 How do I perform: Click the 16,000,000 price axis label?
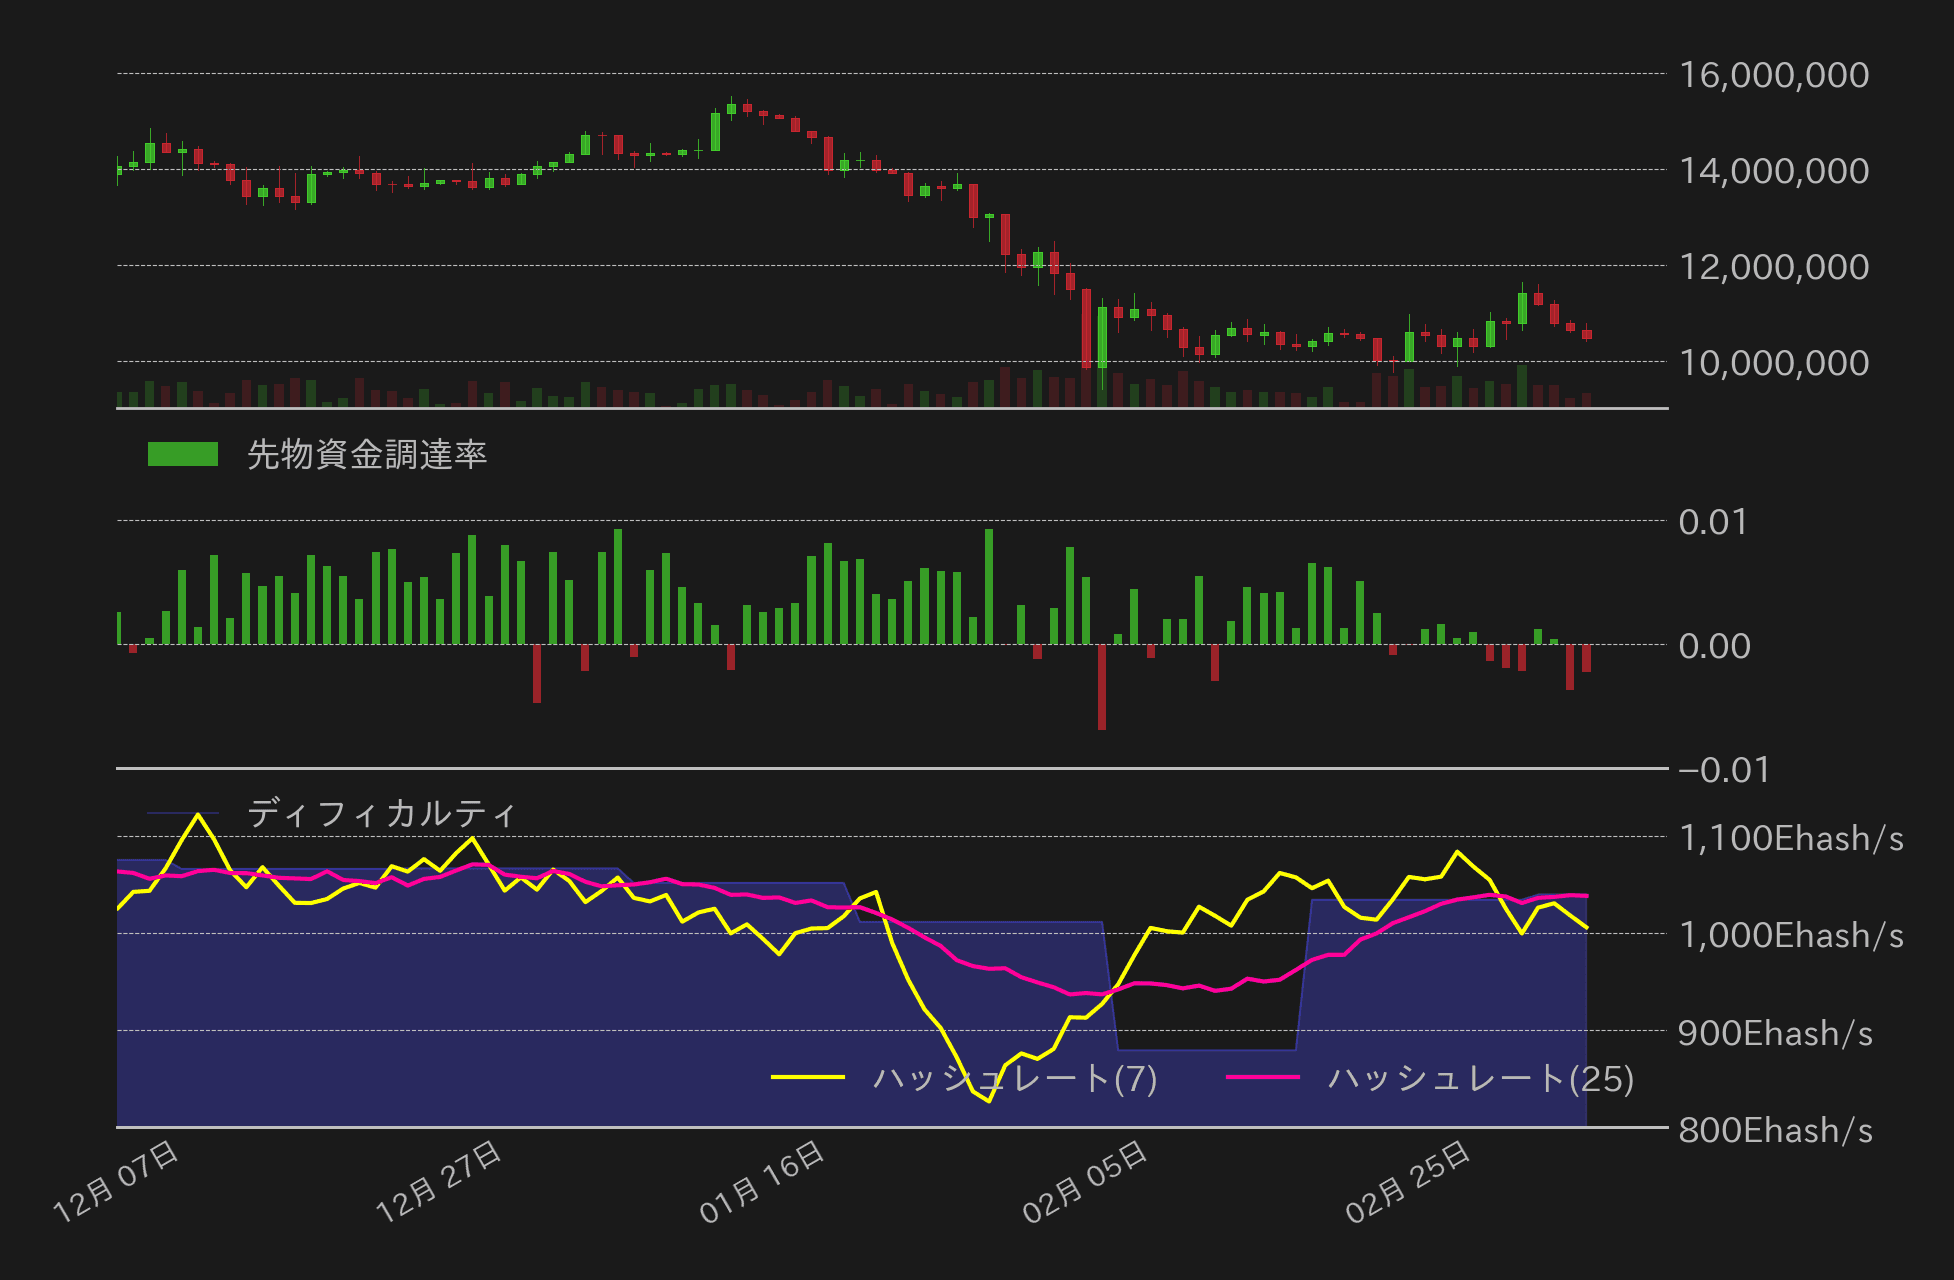click(1777, 75)
